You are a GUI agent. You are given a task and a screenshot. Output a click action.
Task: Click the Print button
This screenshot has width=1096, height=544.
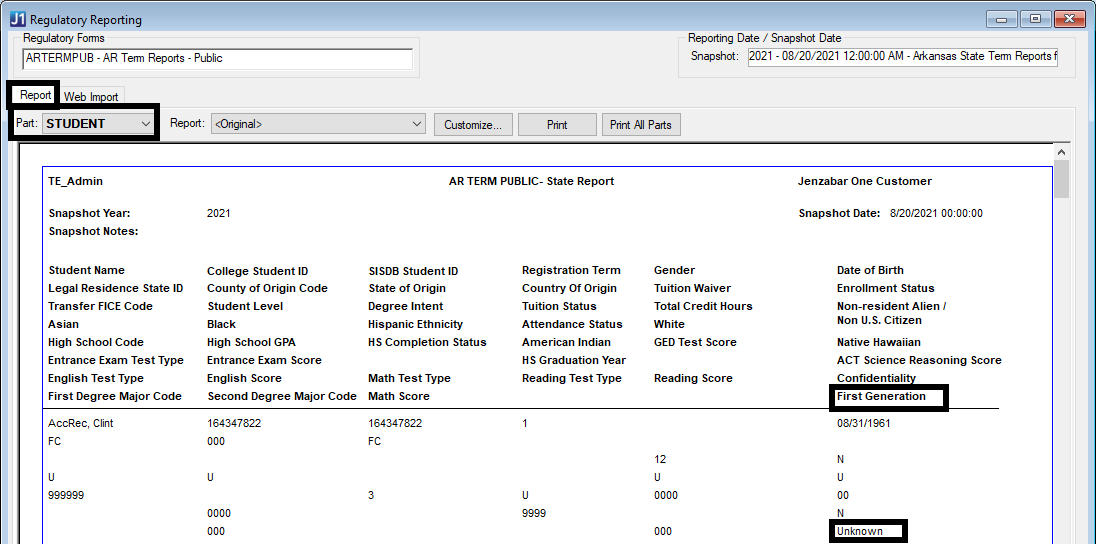click(557, 124)
